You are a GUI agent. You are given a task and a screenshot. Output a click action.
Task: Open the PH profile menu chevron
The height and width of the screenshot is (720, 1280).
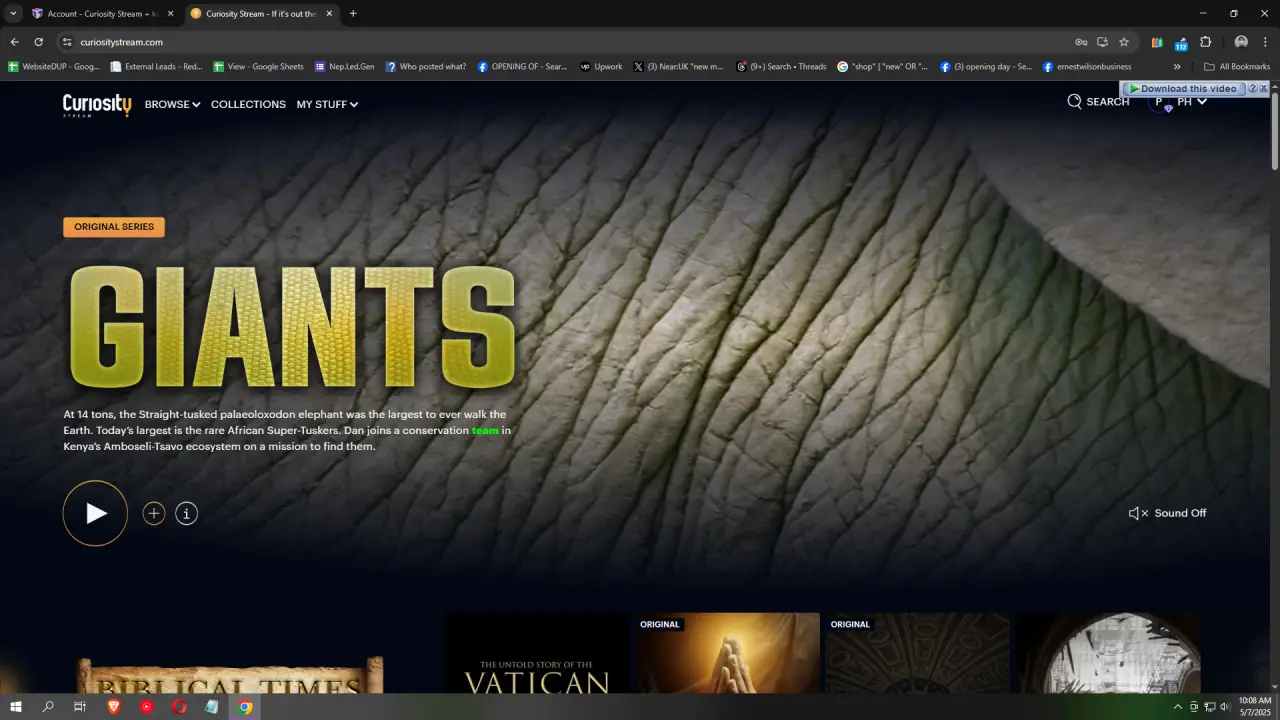click(x=1202, y=102)
